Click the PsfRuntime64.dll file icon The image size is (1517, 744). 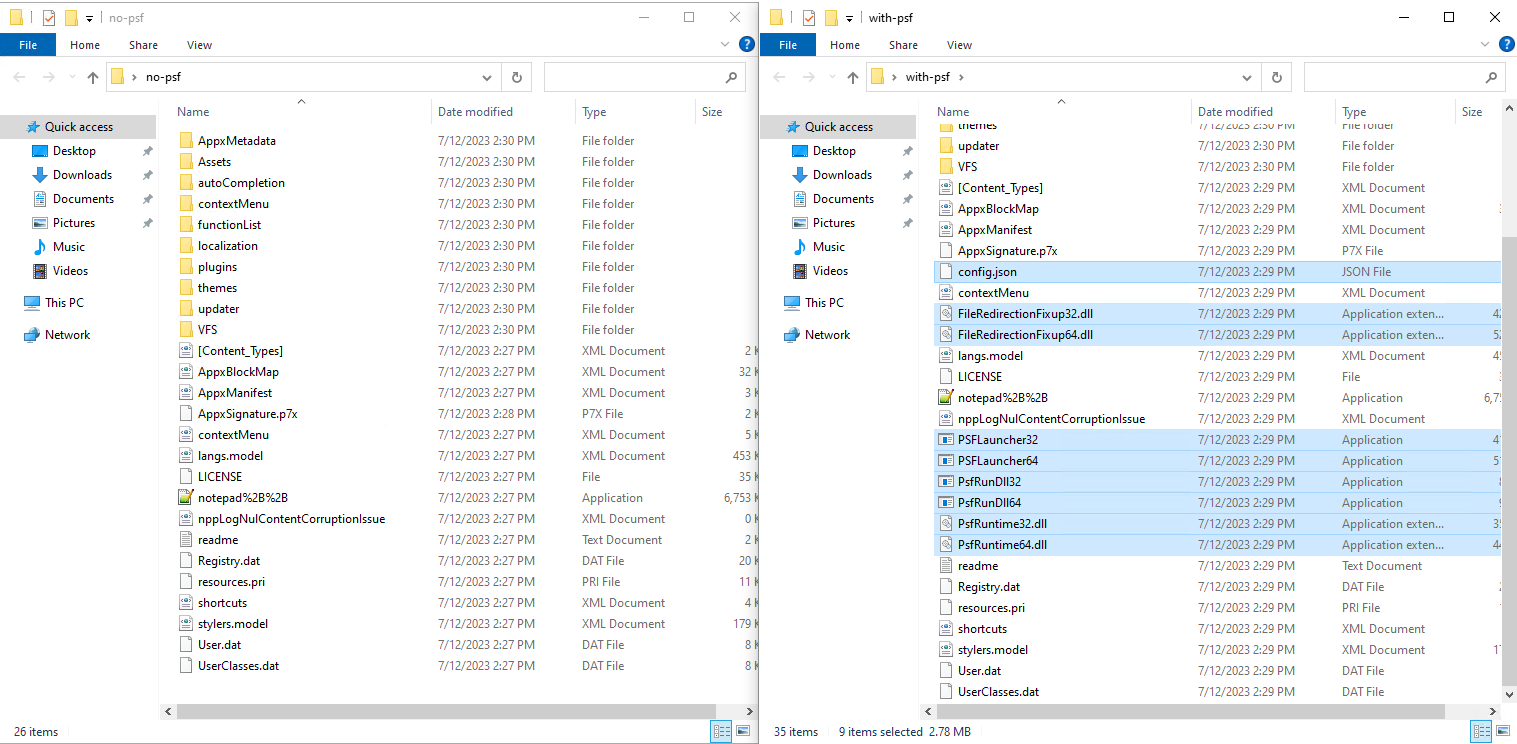(x=946, y=545)
